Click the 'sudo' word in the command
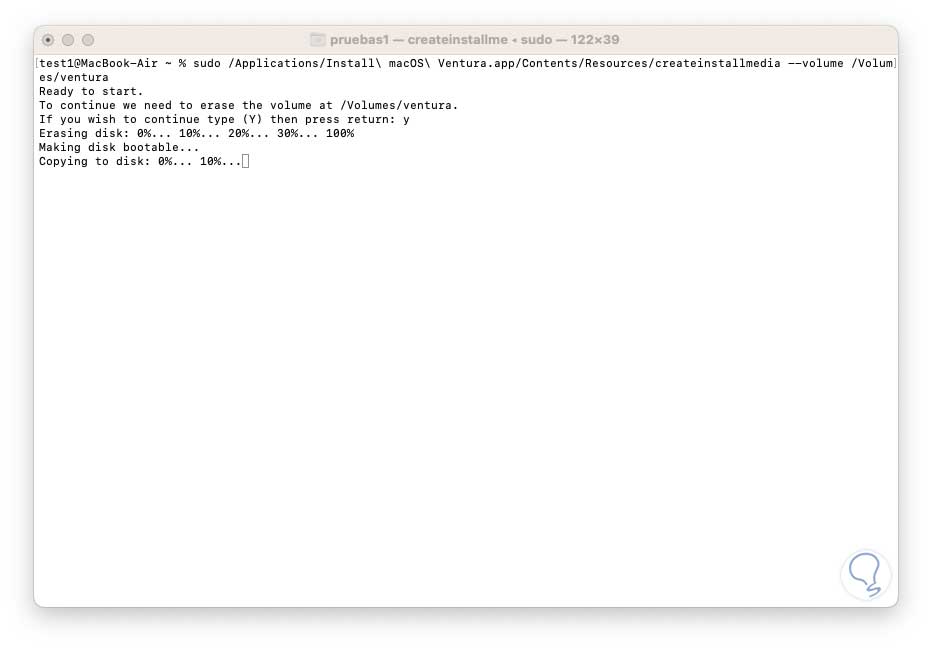The width and height of the screenshot is (932, 649). tap(207, 63)
